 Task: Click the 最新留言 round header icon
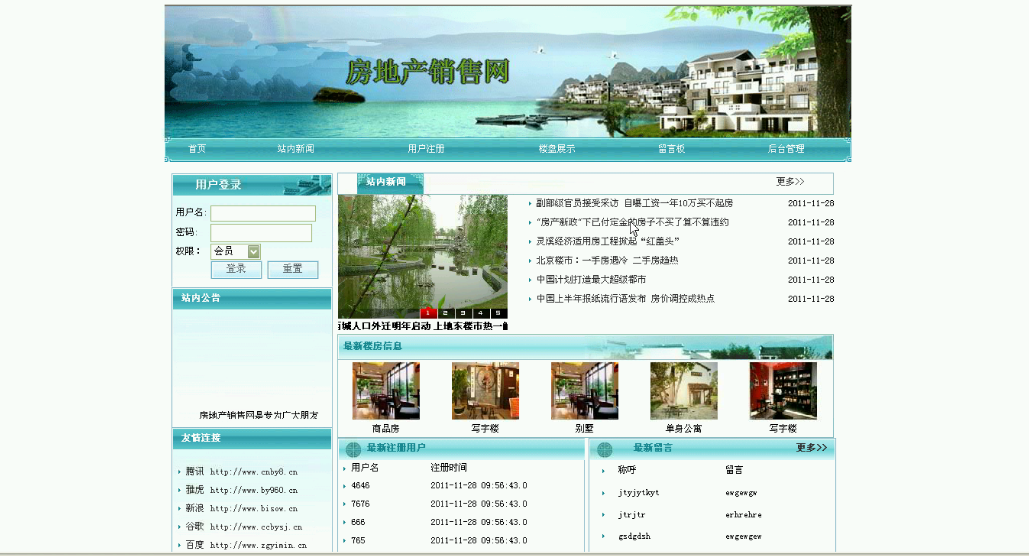point(605,449)
